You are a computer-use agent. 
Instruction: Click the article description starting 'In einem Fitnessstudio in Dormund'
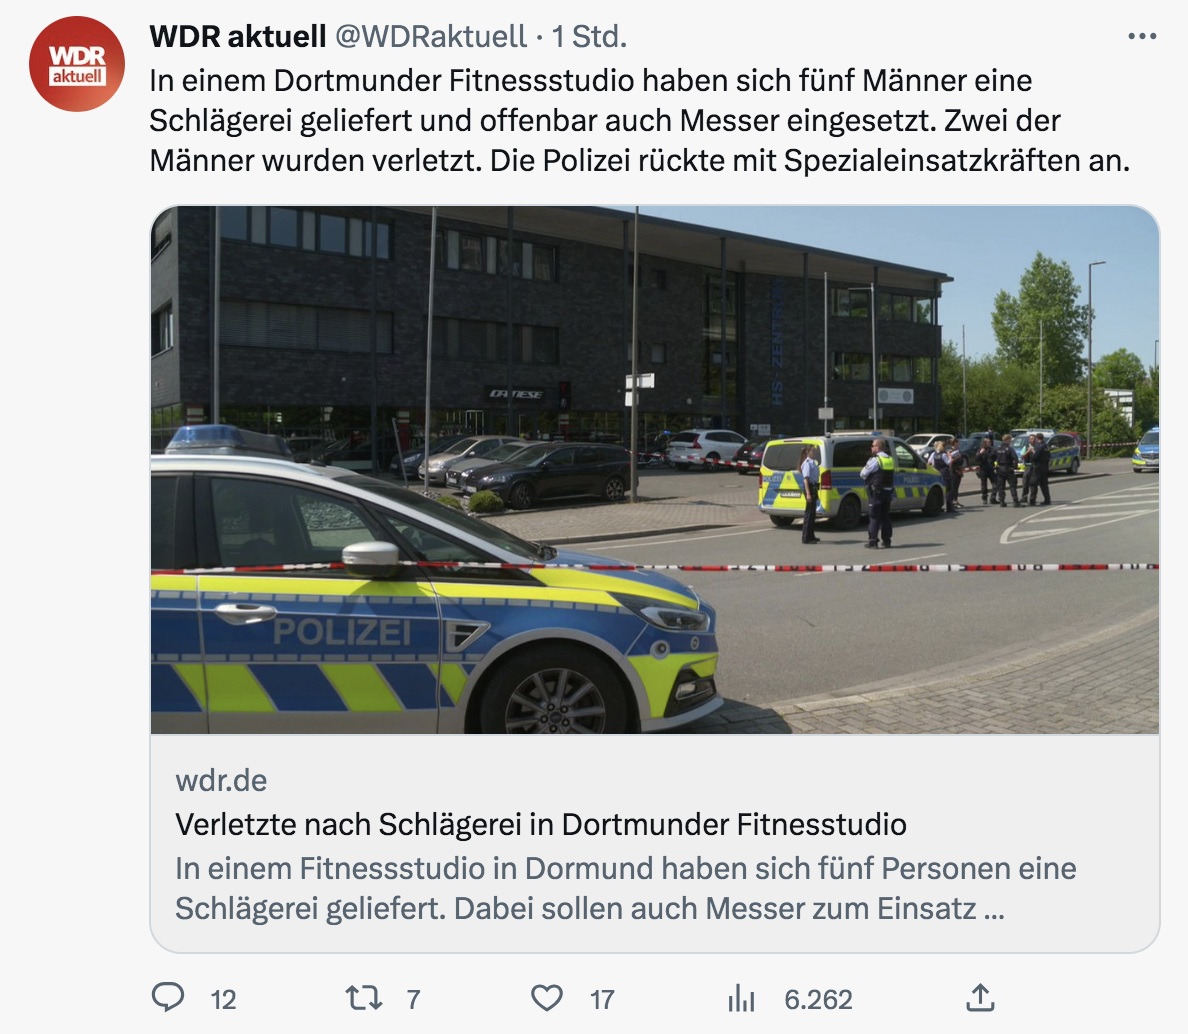626,888
